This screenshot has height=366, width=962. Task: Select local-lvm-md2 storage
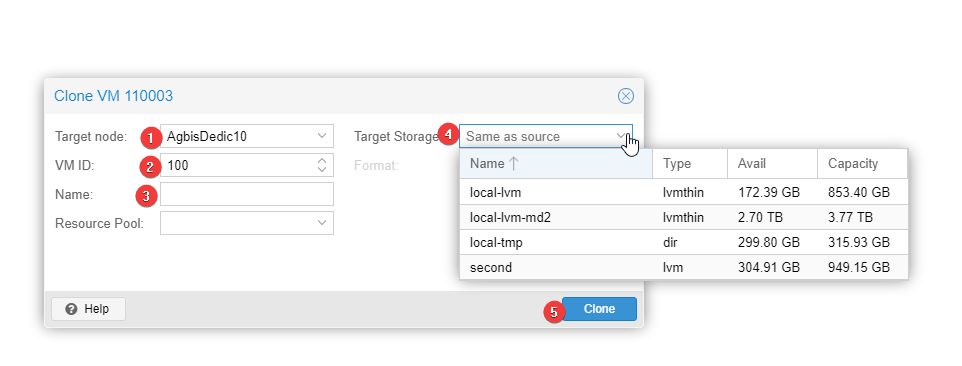[683, 217]
